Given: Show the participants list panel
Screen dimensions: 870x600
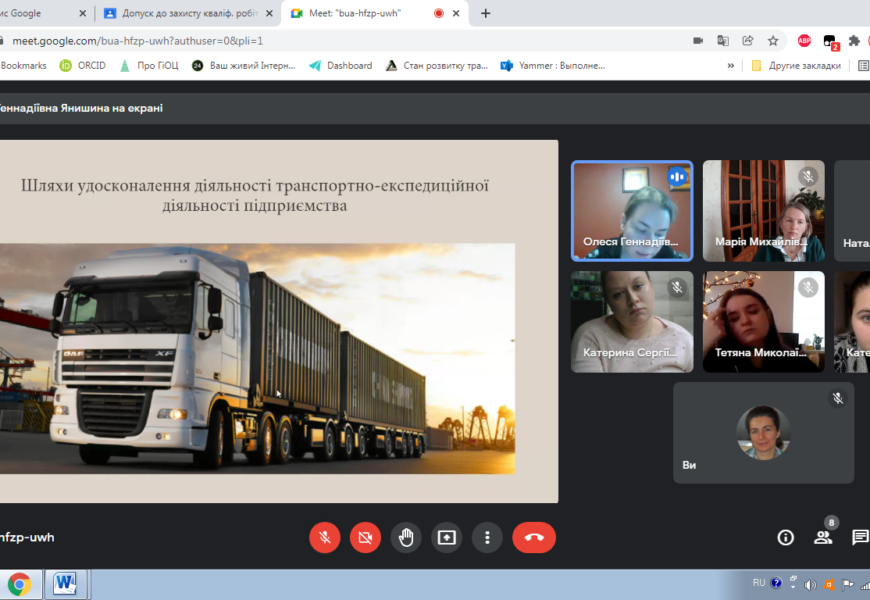Looking at the screenshot, I should click(x=823, y=537).
